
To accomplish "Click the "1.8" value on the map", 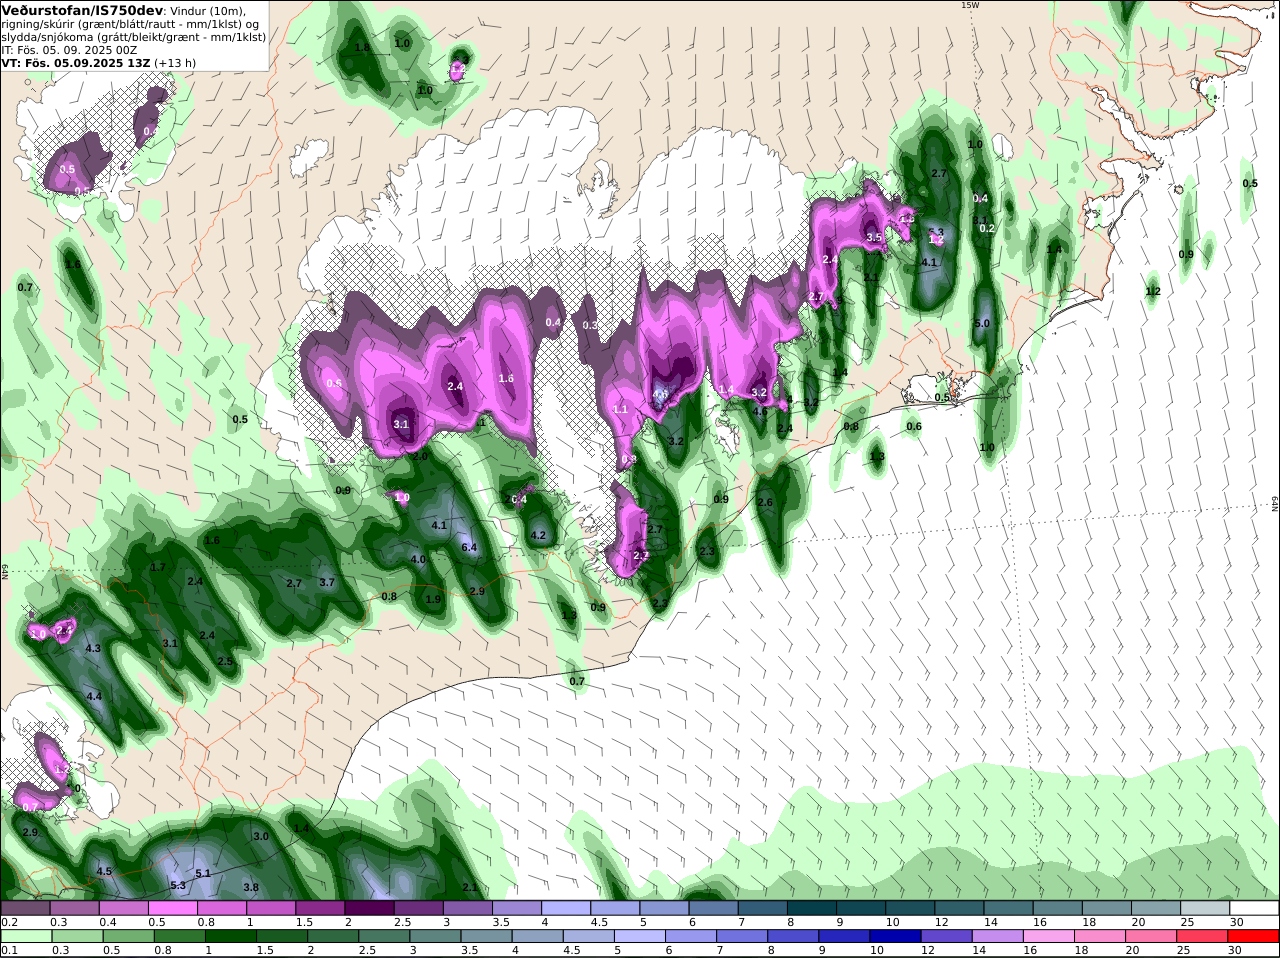I will tap(362, 47).
